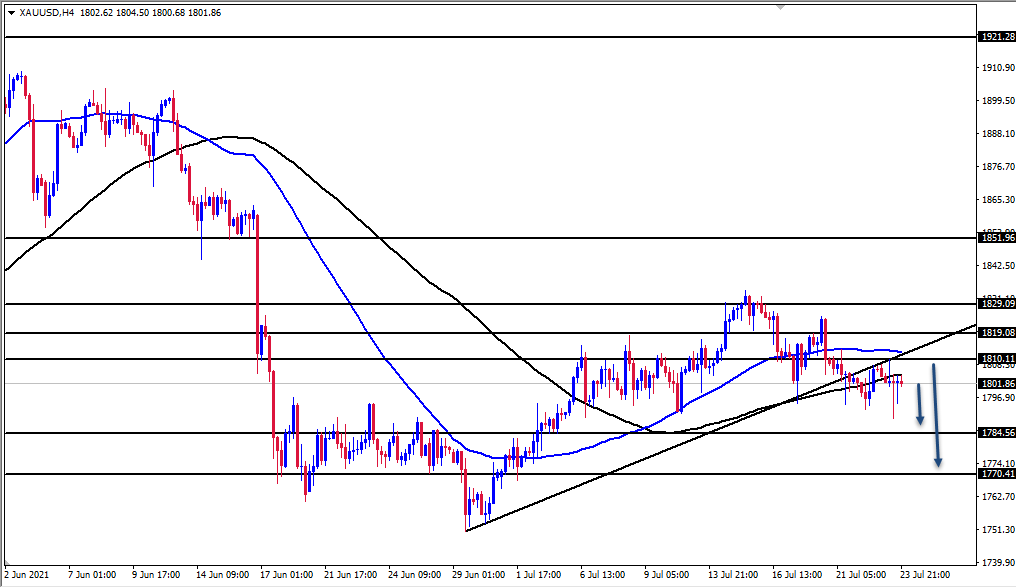Click the 1774.10 price axis value
The height and width of the screenshot is (588, 1016).
click(998, 464)
